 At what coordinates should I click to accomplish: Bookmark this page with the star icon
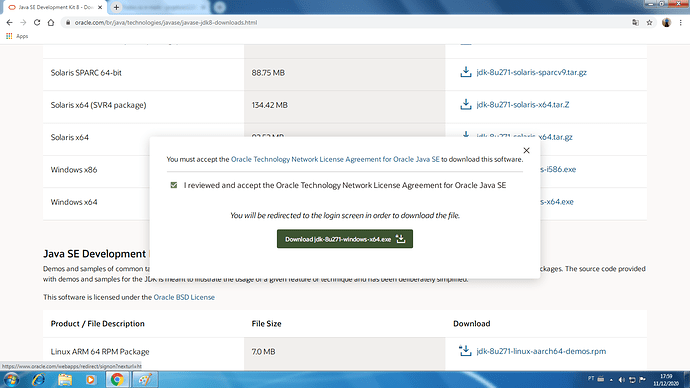[x=649, y=22]
